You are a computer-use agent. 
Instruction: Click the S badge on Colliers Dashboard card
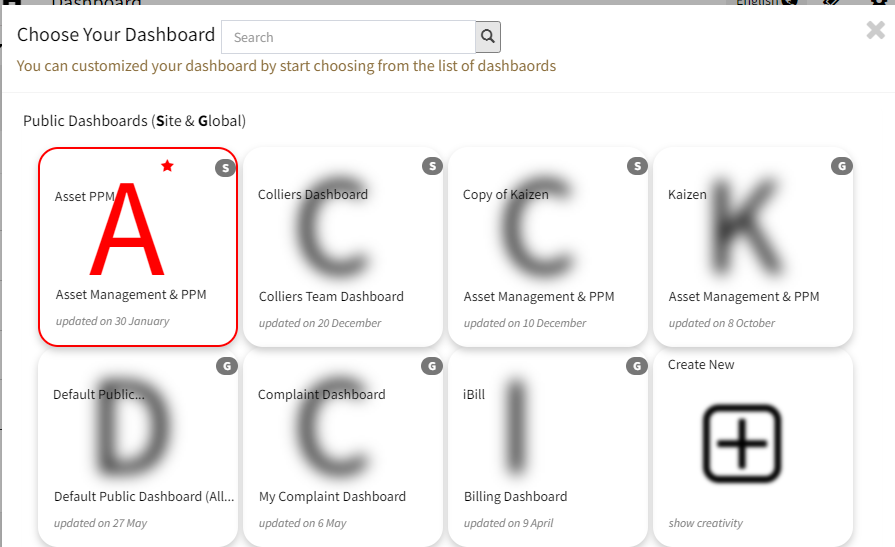(x=432, y=166)
